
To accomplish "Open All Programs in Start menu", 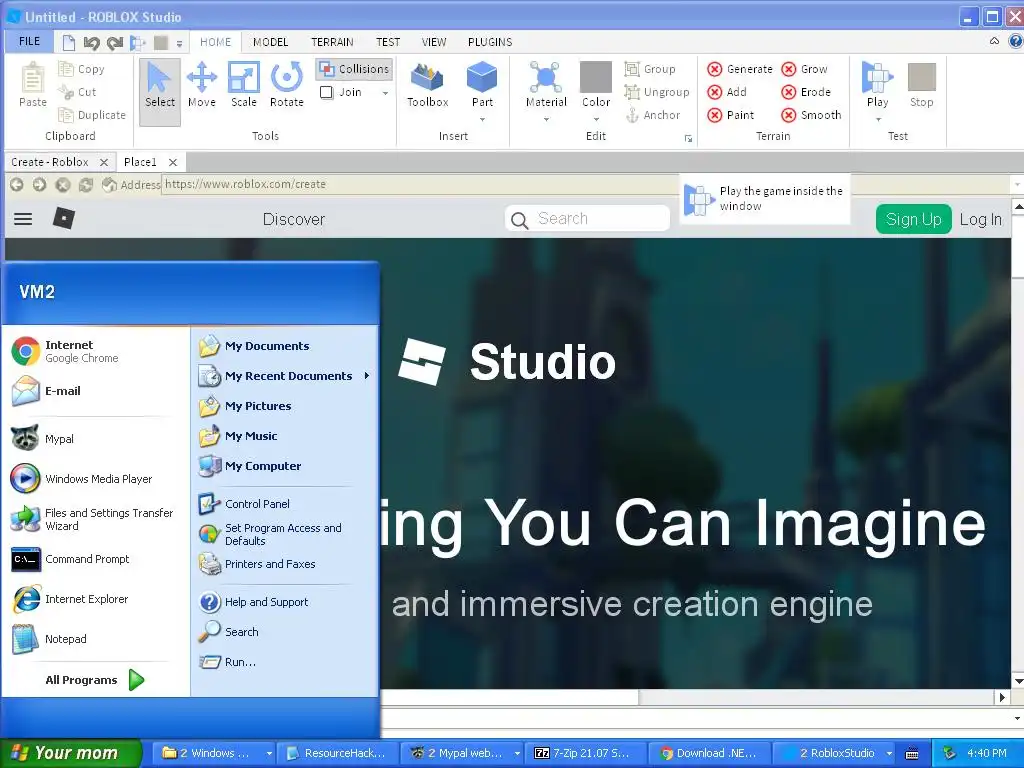I will (x=95, y=680).
